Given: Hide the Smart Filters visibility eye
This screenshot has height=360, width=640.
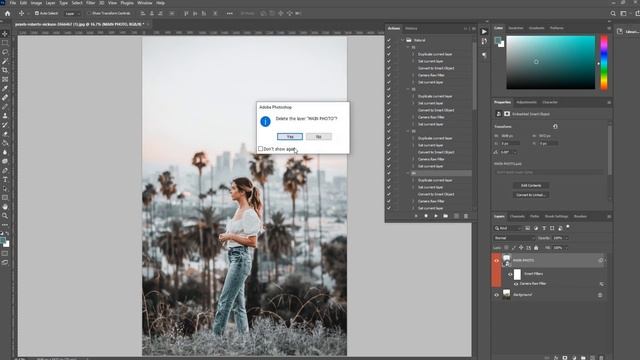Looking at the screenshot, I should pos(510,274).
